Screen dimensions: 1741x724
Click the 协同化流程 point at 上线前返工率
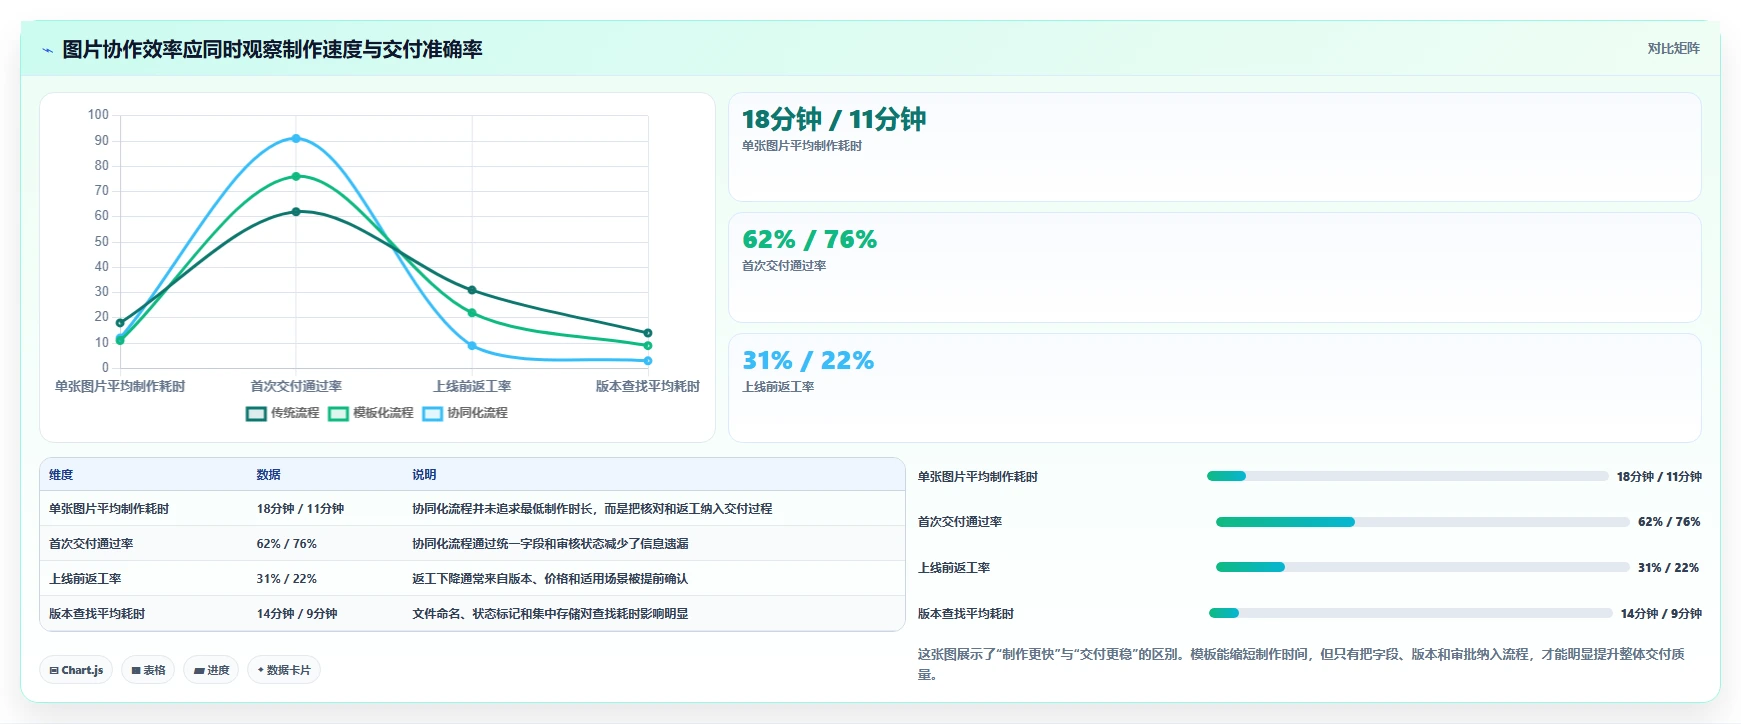tap(472, 345)
